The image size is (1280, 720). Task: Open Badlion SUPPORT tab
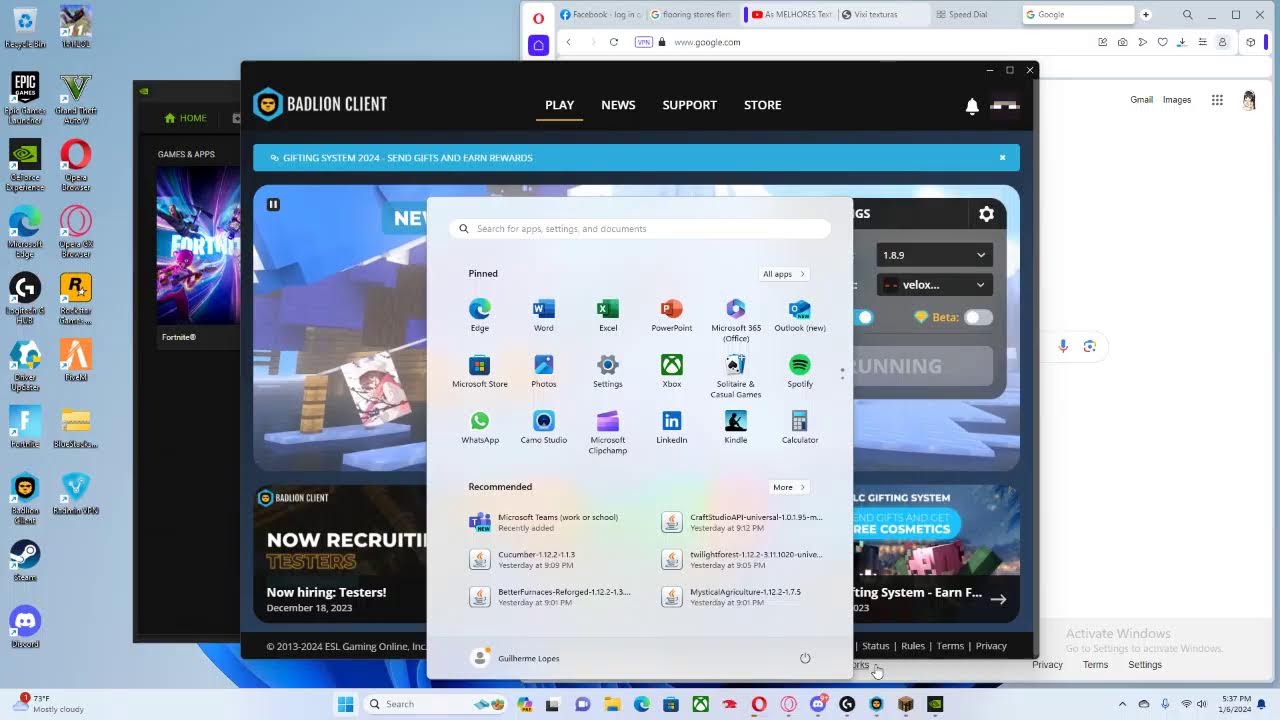(689, 105)
